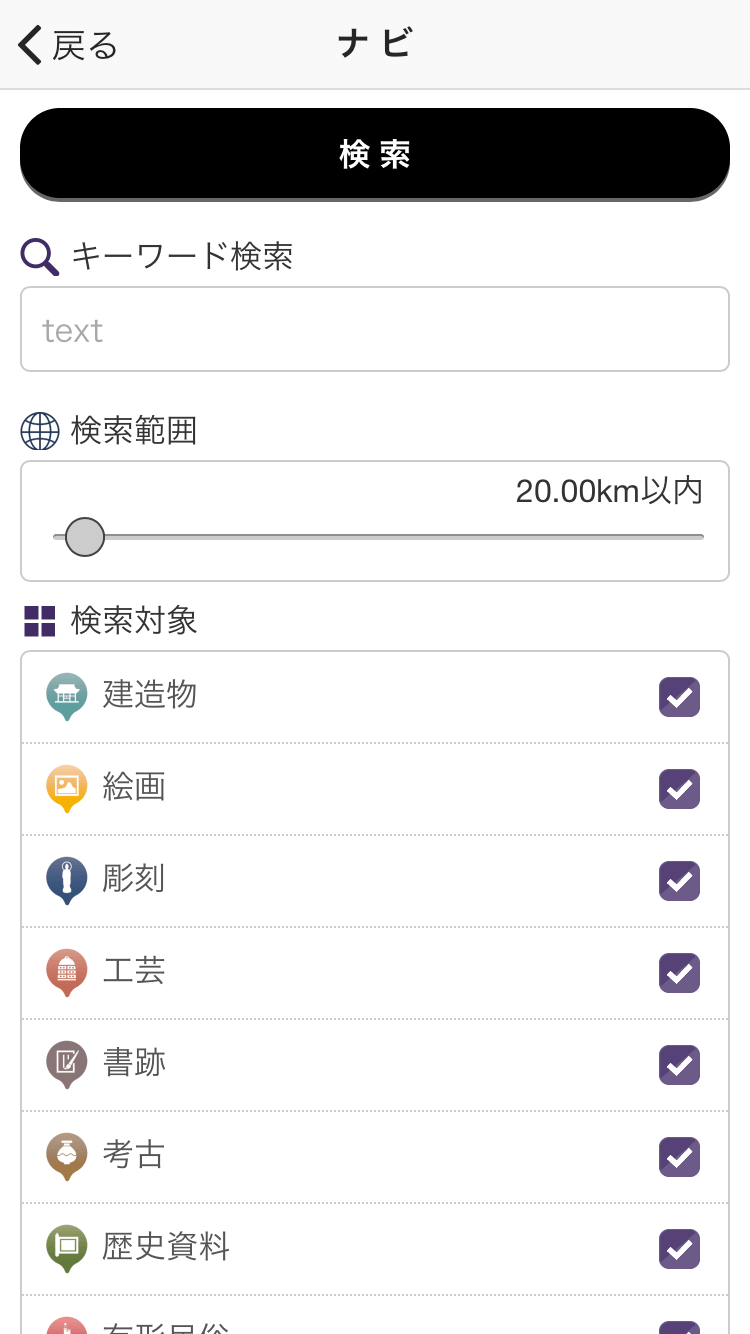Click the search range slider handle
Screen dimensions: 750x1334
click(x=85, y=537)
